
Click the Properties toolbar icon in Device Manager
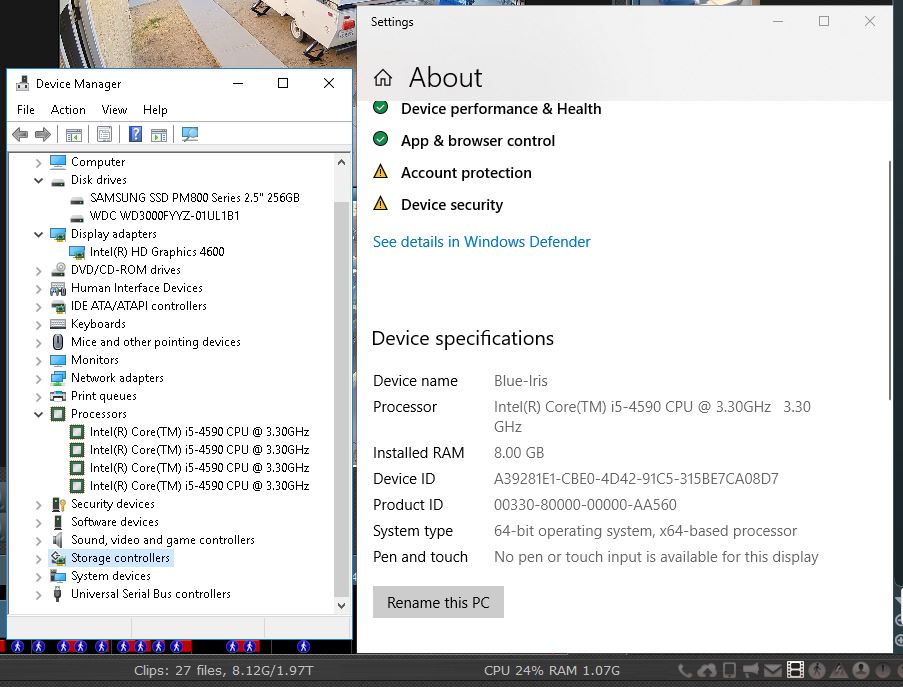104,135
